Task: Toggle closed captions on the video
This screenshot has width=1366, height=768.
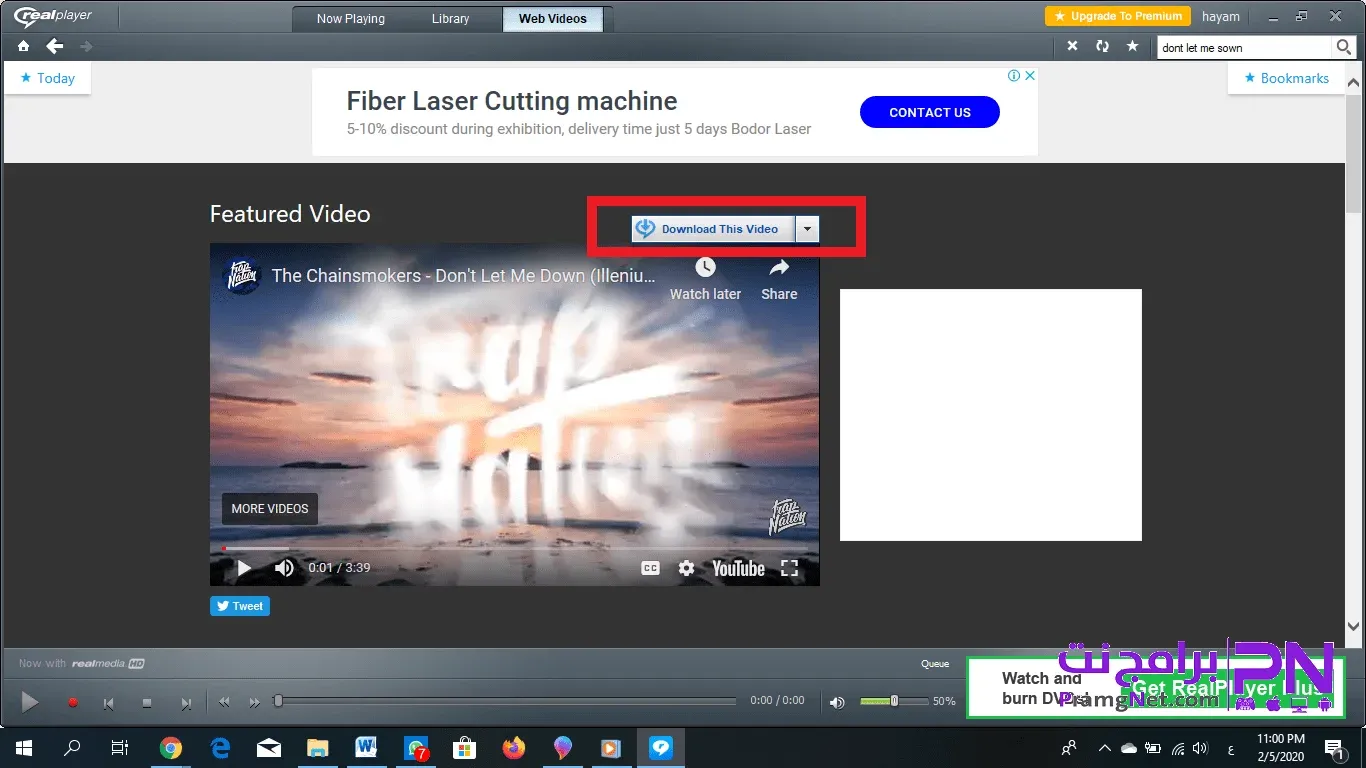Action: point(650,568)
